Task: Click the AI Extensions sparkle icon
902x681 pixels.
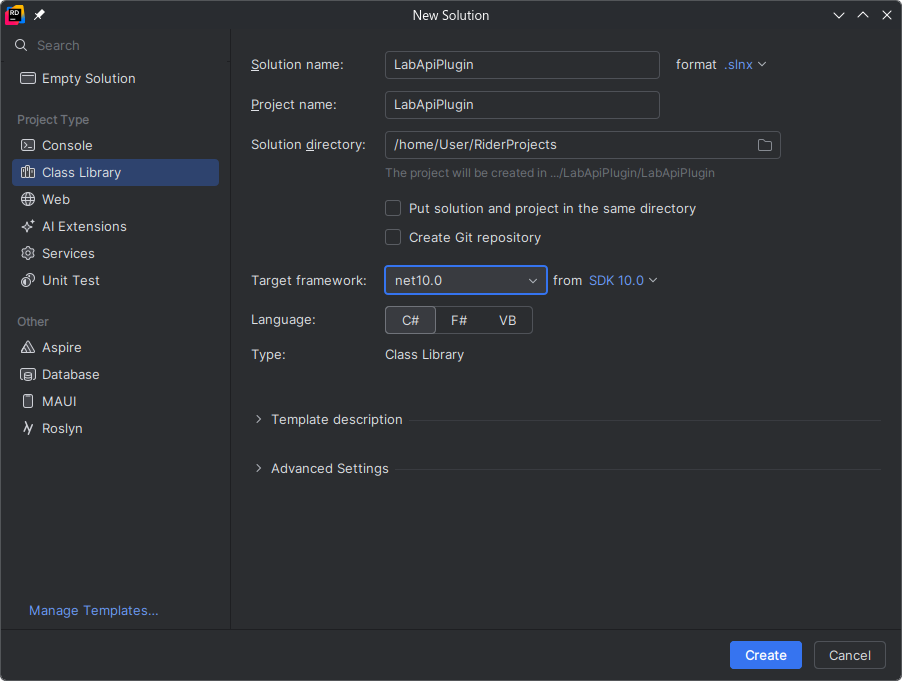Action: (28, 227)
